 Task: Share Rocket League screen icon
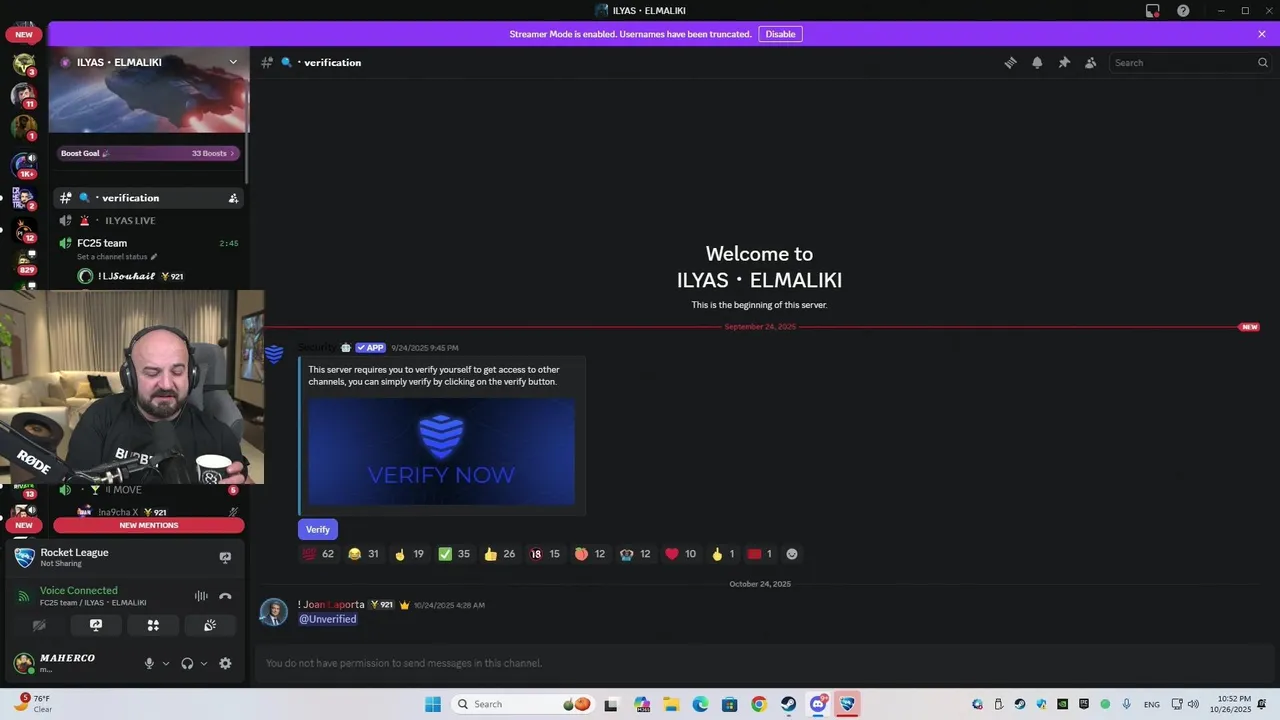[x=225, y=557]
